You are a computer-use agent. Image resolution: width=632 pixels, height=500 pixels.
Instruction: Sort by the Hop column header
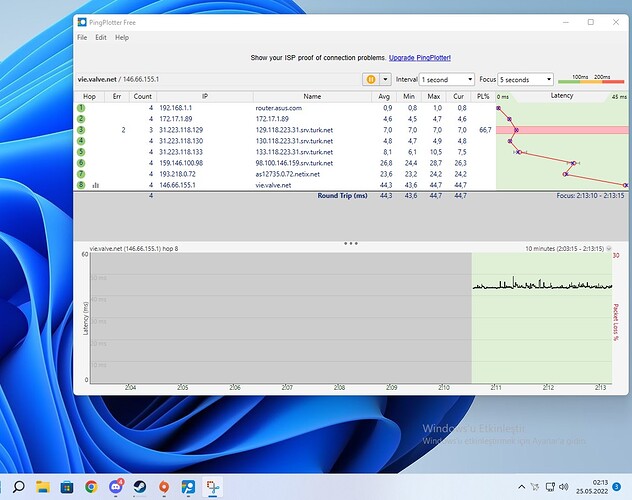tap(89, 97)
